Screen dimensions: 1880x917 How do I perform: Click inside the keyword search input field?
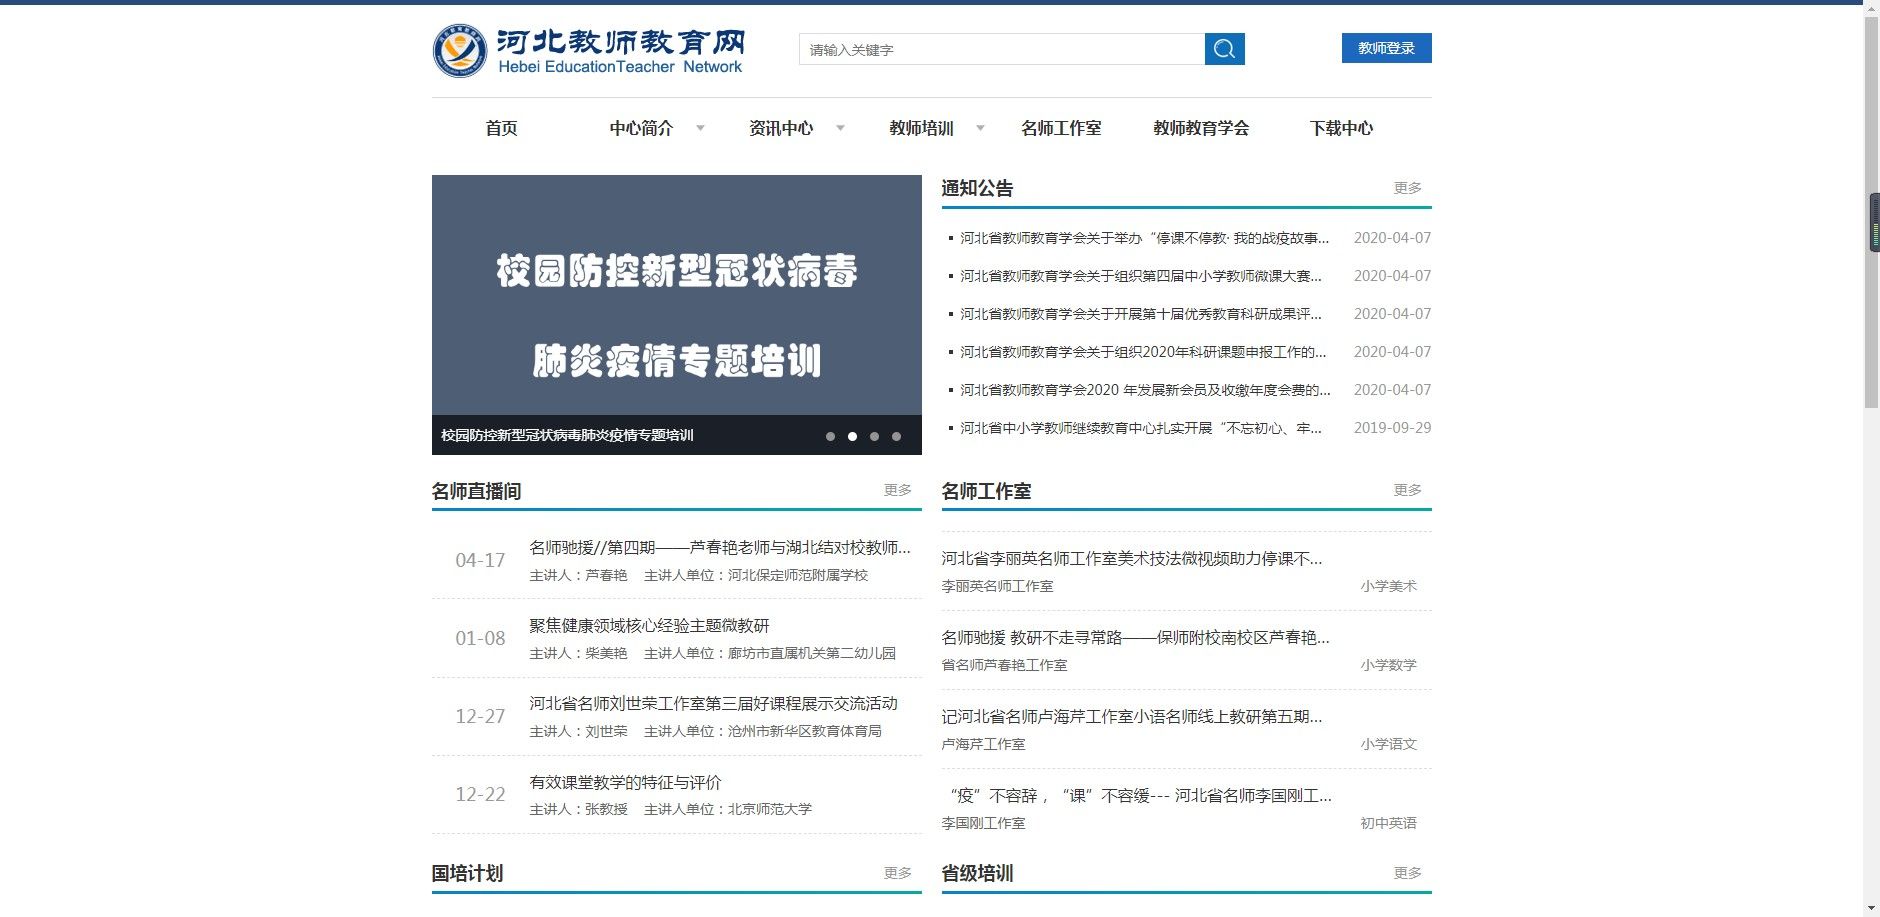[x=1000, y=48]
